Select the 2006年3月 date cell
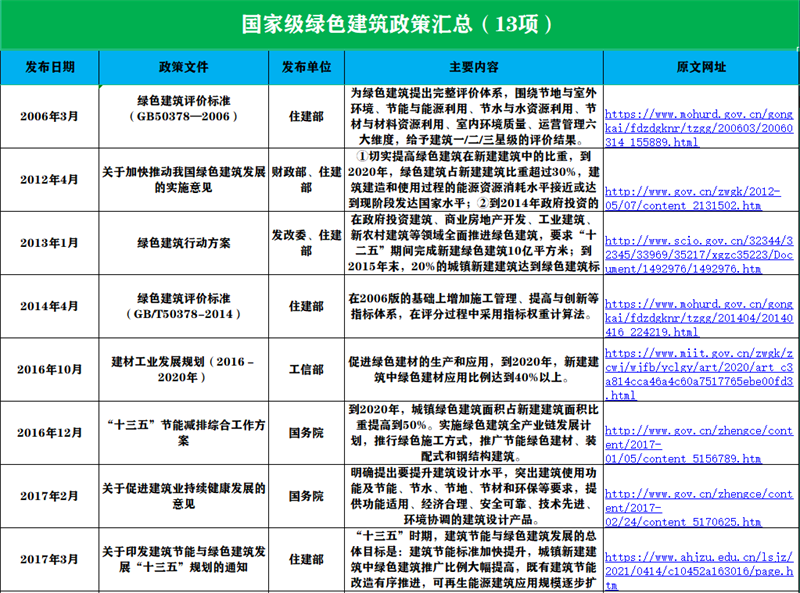The height and width of the screenshot is (593, 800). 50,117
